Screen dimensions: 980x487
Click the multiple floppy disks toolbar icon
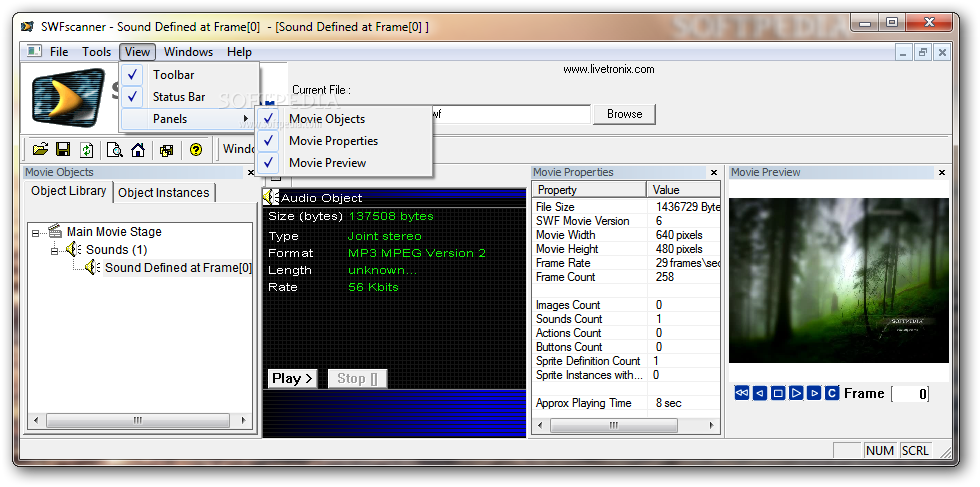166,149
